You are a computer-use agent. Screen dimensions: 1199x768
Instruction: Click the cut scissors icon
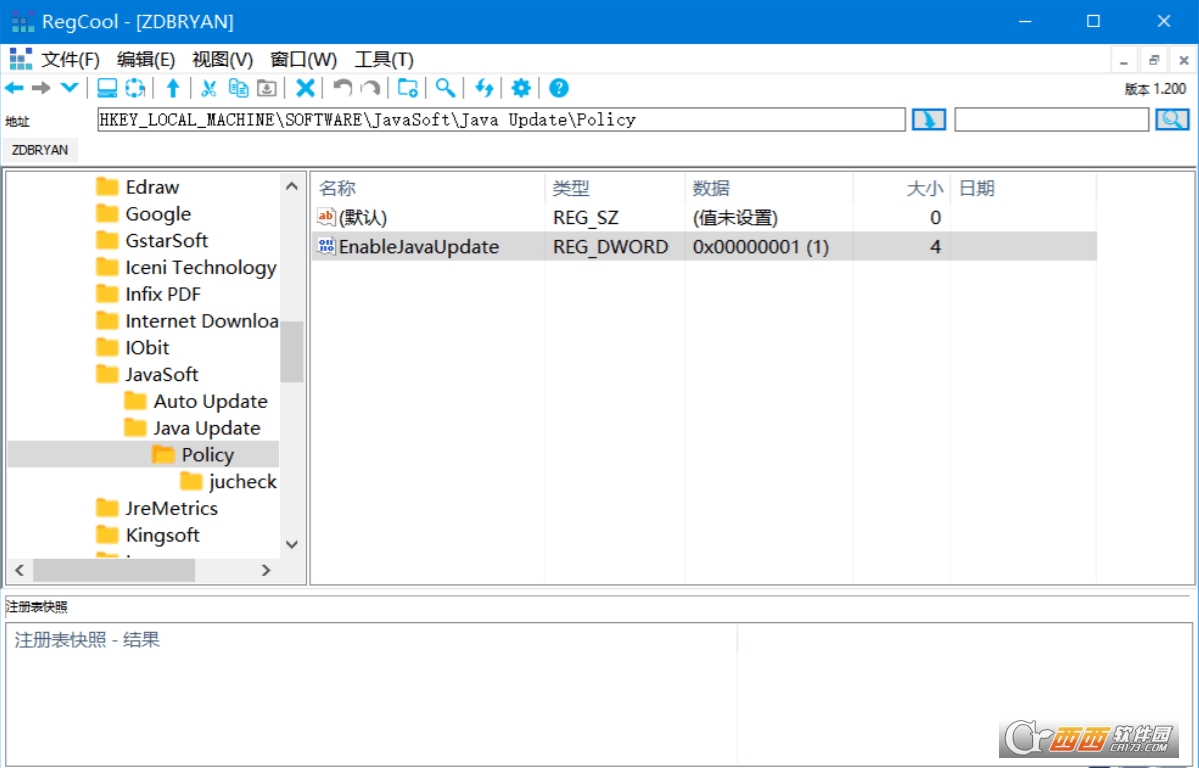point(208,88)
